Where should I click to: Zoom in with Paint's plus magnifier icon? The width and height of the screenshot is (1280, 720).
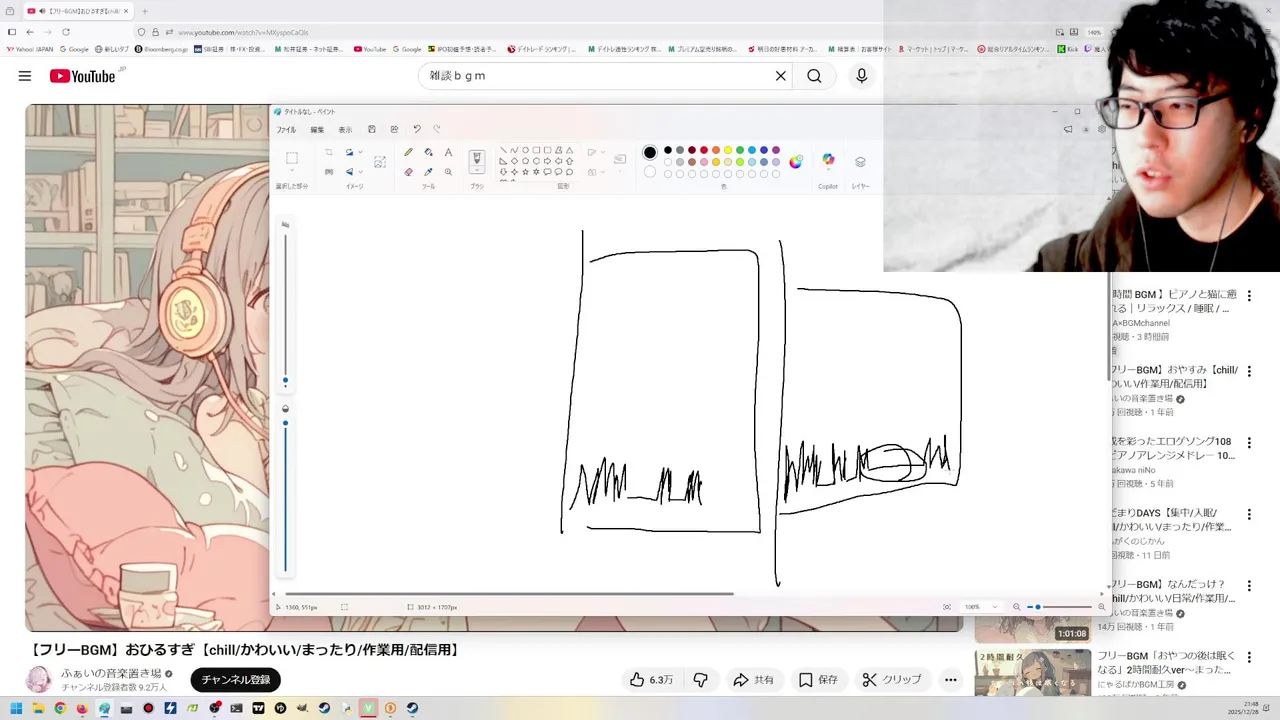1102,607
